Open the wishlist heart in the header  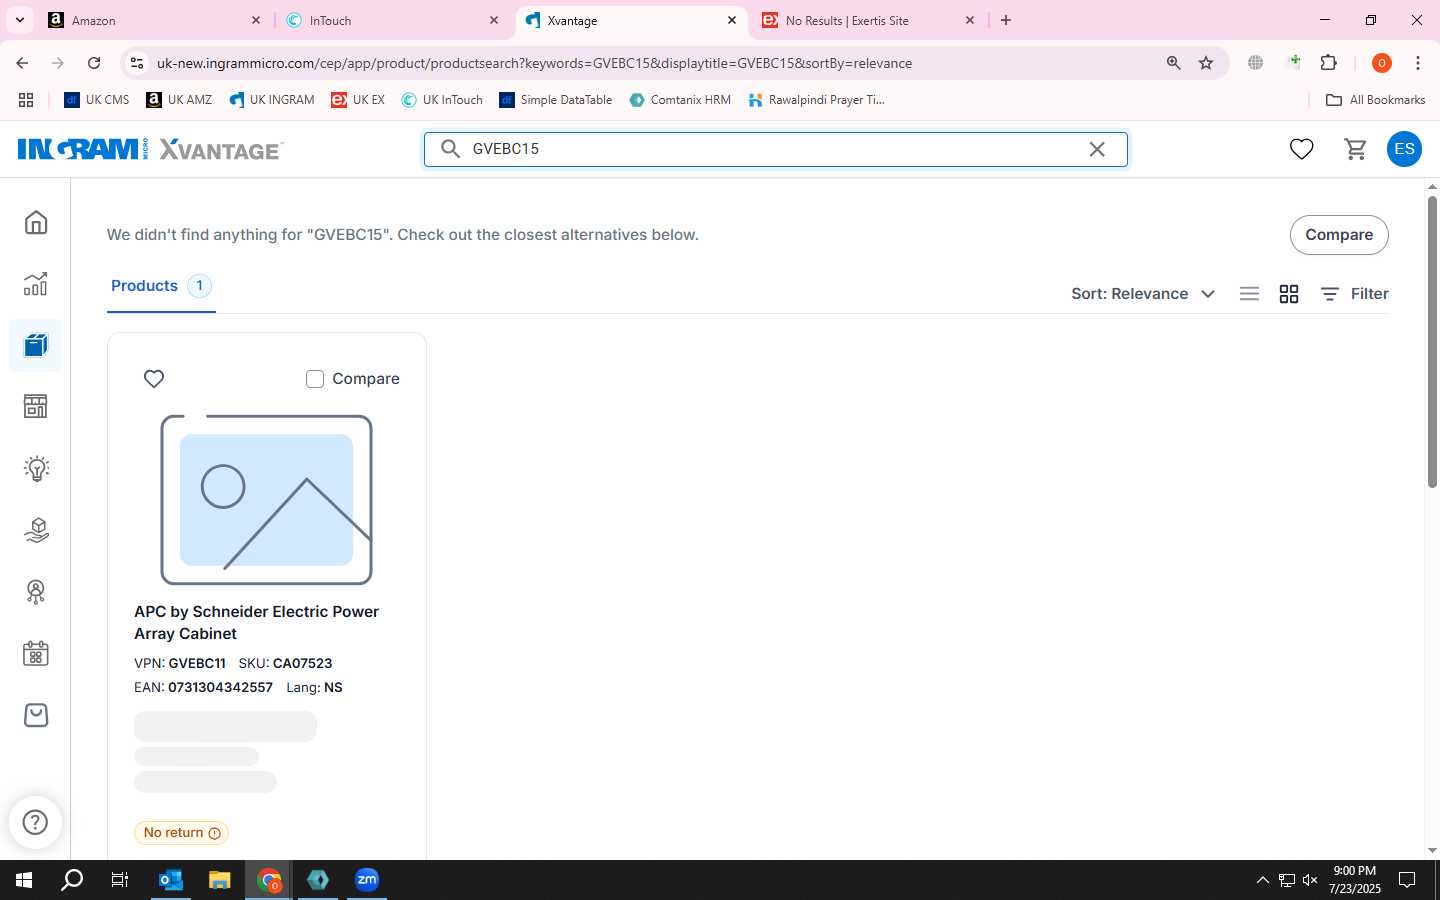pos(1301,149)
